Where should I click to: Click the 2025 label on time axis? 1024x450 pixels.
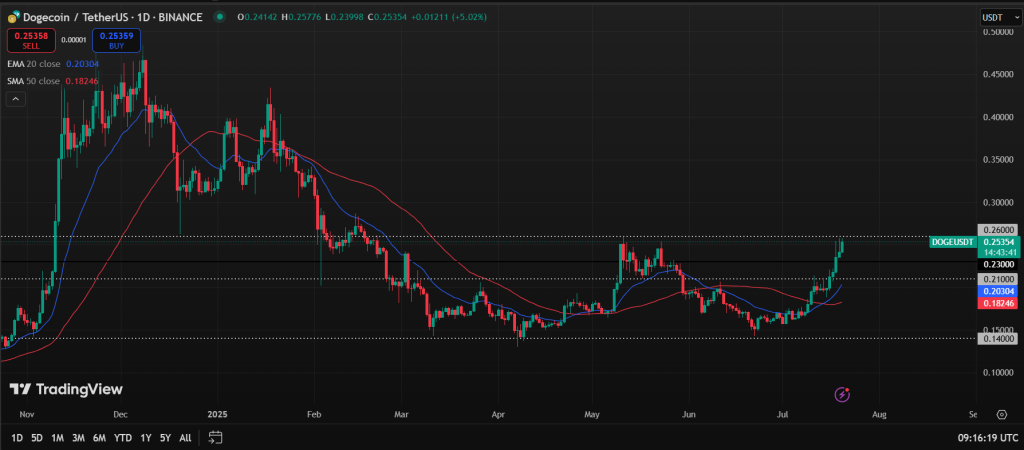[x=217, y=414]
